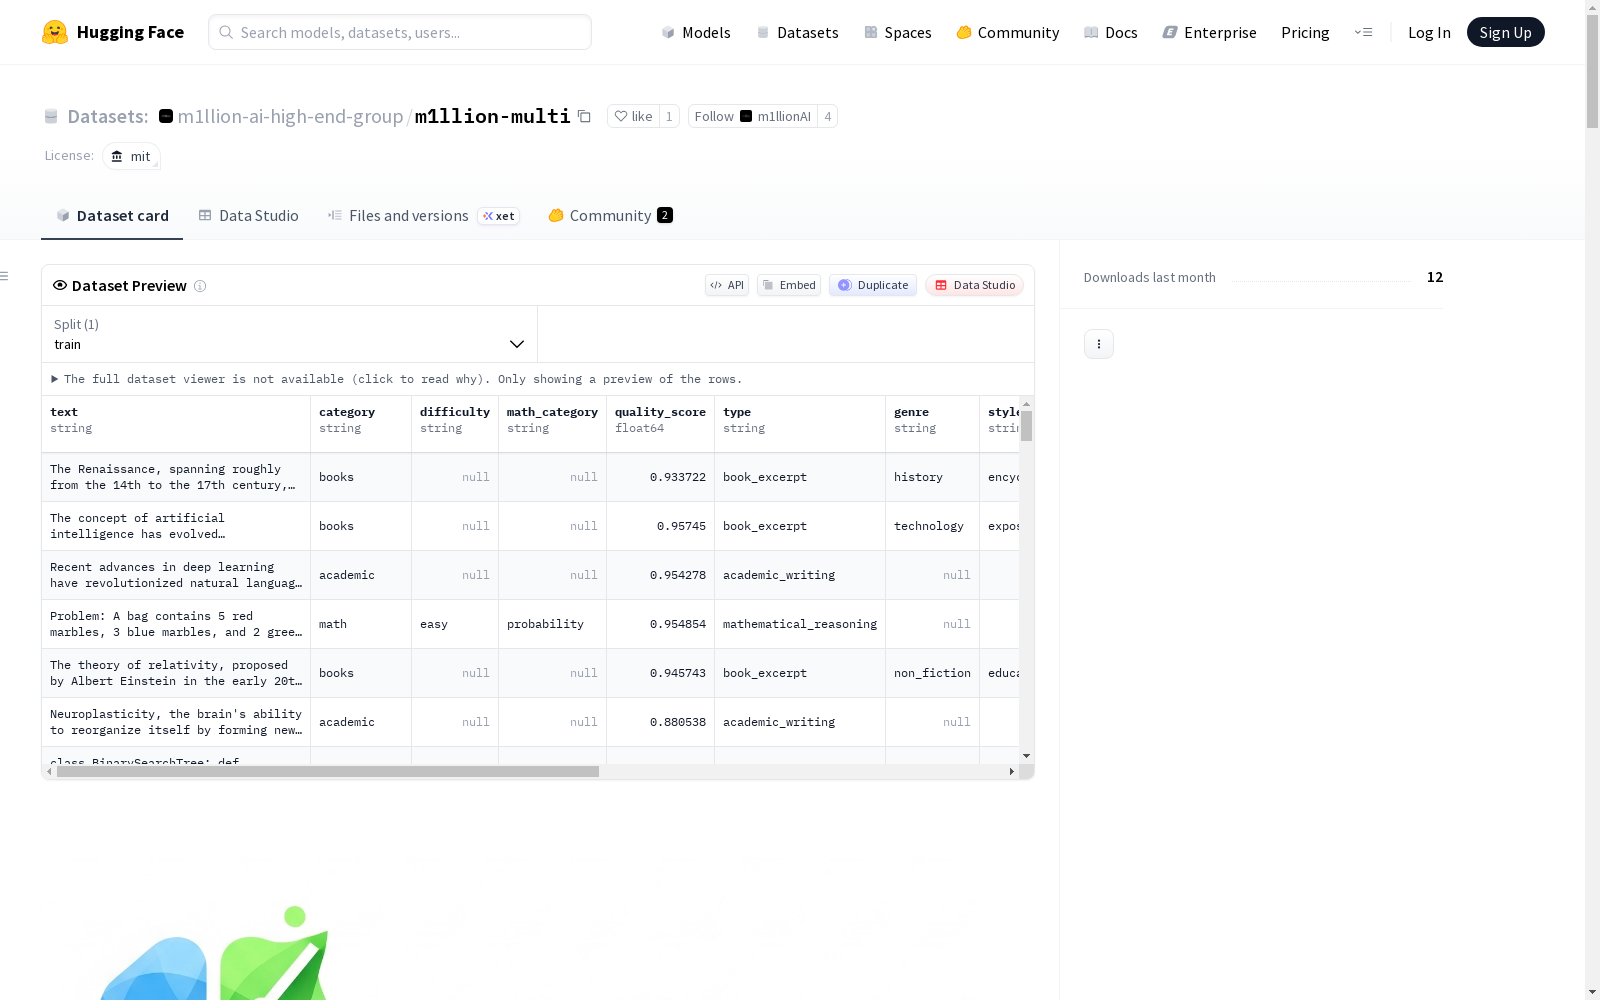This screenshot has height=1000, width=1600.
Task: Follow the m1llionAI organization
Action: tap(752, 117)
